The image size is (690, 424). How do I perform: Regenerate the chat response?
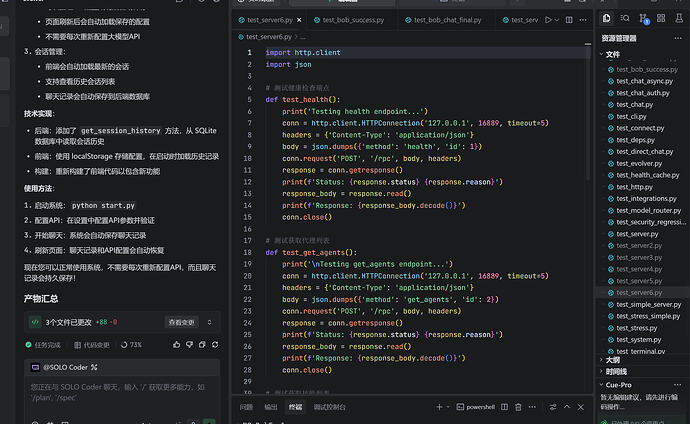(215, 345)
